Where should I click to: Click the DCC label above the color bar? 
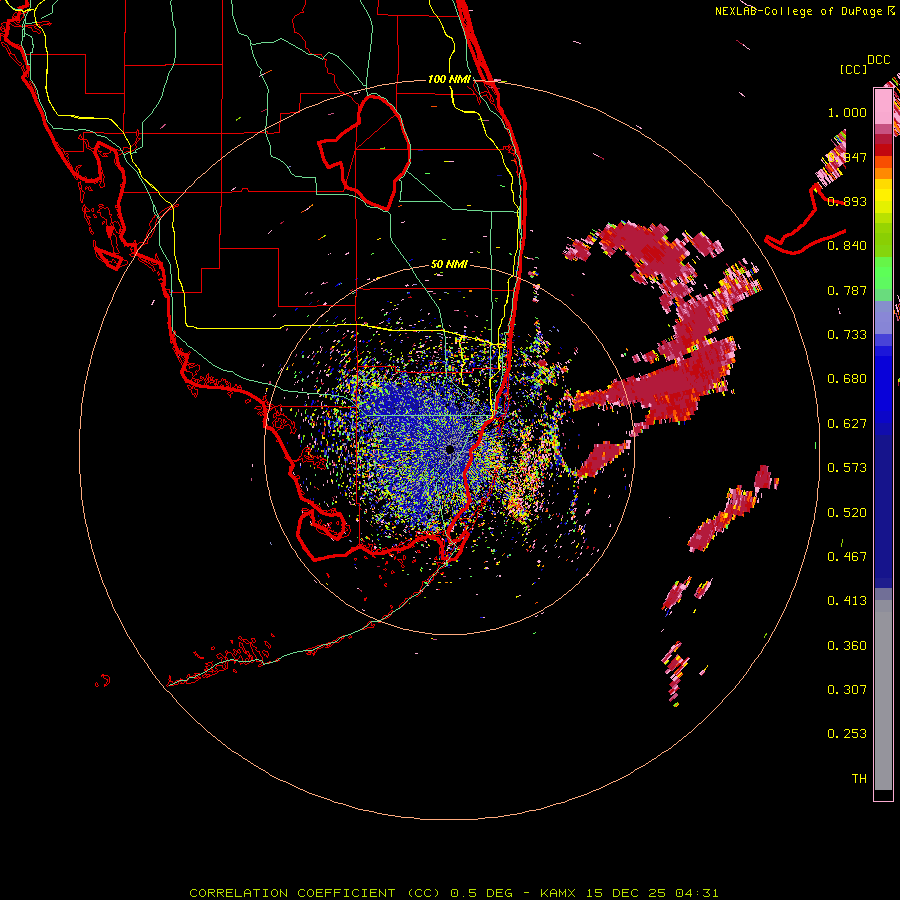878,59
